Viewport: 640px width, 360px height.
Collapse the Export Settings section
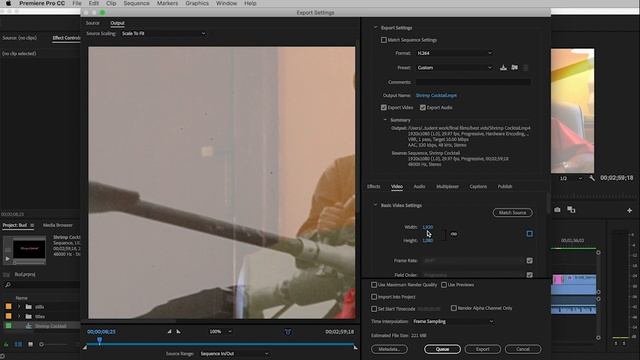pos(376,28)
